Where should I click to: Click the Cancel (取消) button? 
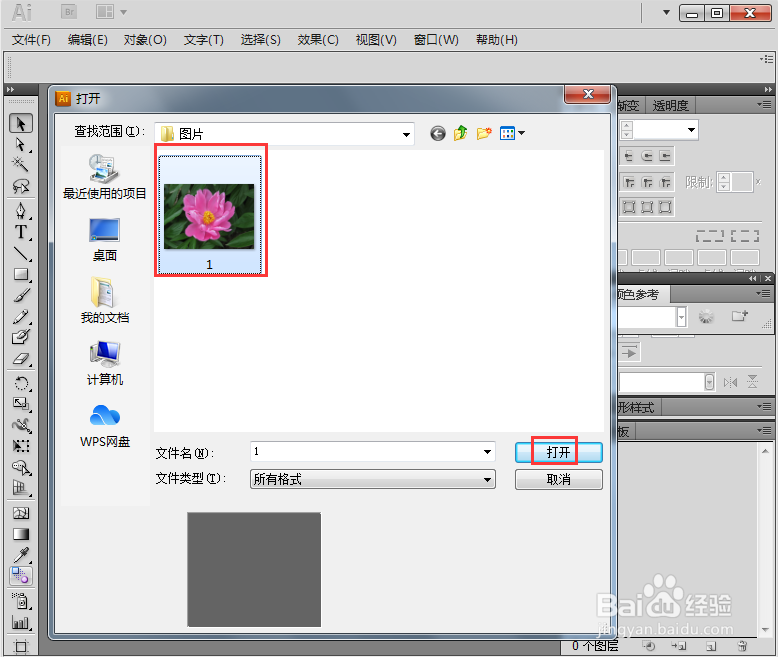click(x=559, y=479)
